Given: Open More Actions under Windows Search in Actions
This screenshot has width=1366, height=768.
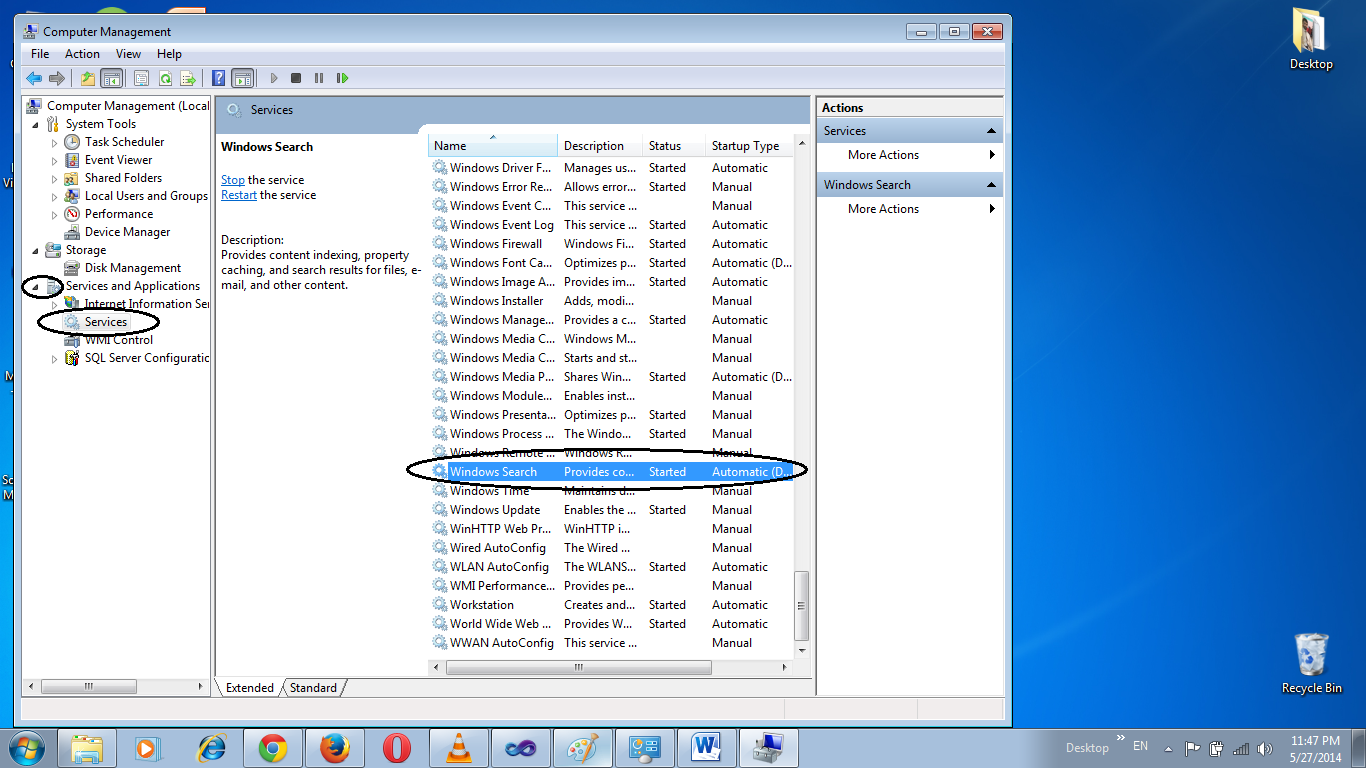Looking at the screenshot, I should coord(909,209).
